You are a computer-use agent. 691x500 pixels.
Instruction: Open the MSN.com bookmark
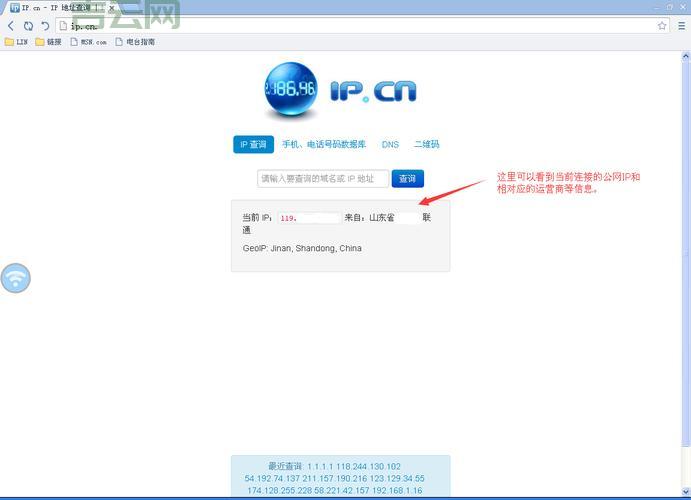89,42
